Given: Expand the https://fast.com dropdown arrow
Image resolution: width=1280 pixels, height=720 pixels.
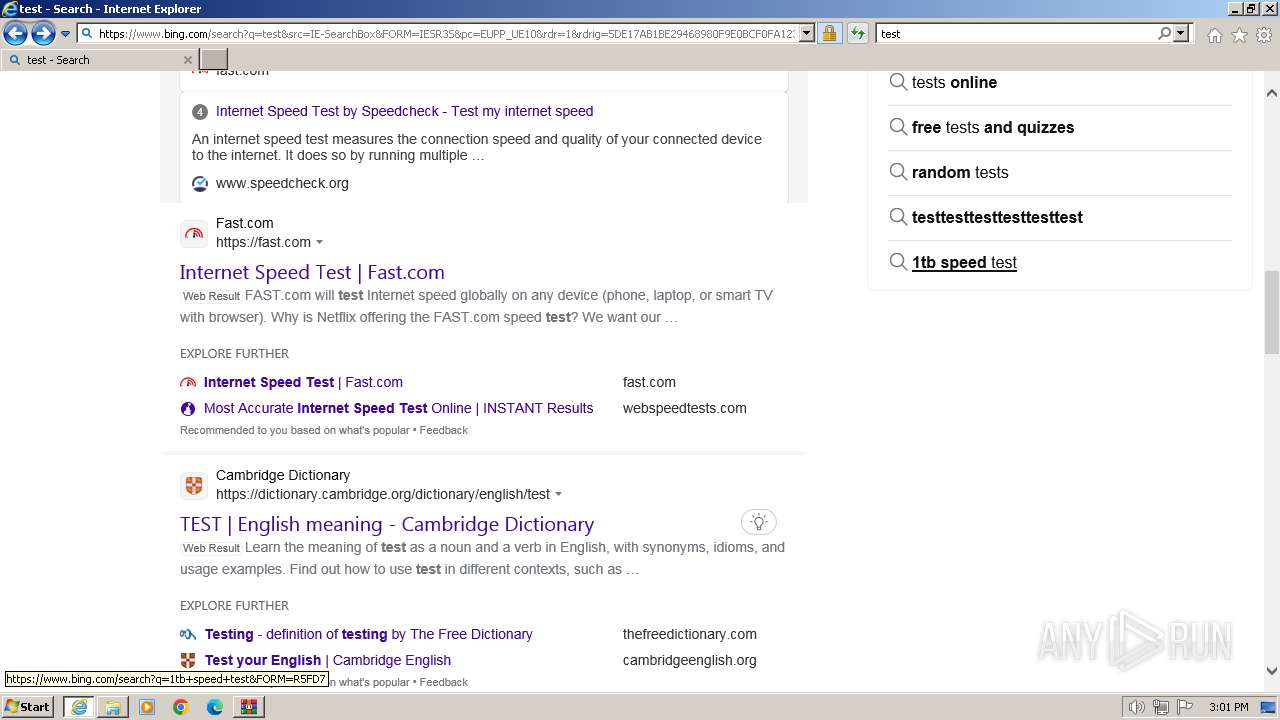Looking at the screenshot, I should tap(319, 242).
